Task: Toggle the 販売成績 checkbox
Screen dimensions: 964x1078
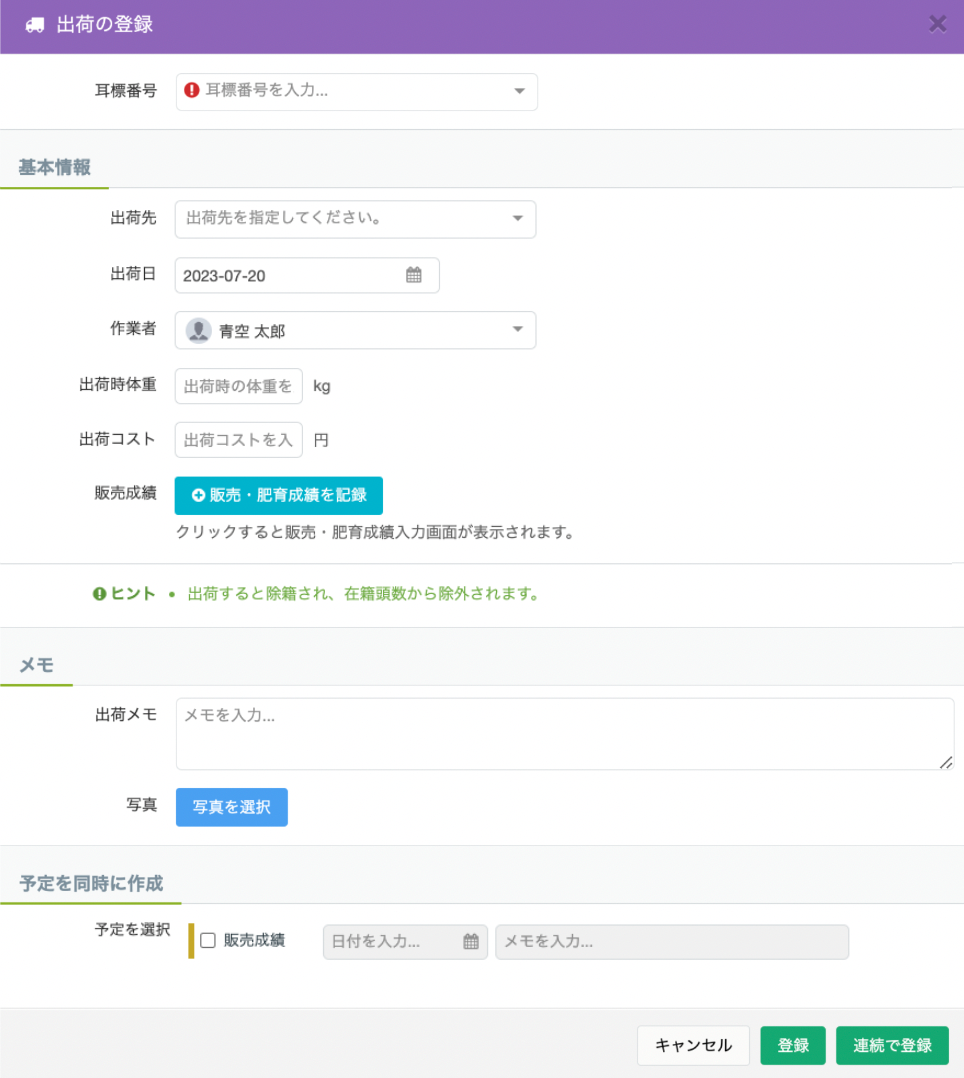Action: (x=208, y=940)
